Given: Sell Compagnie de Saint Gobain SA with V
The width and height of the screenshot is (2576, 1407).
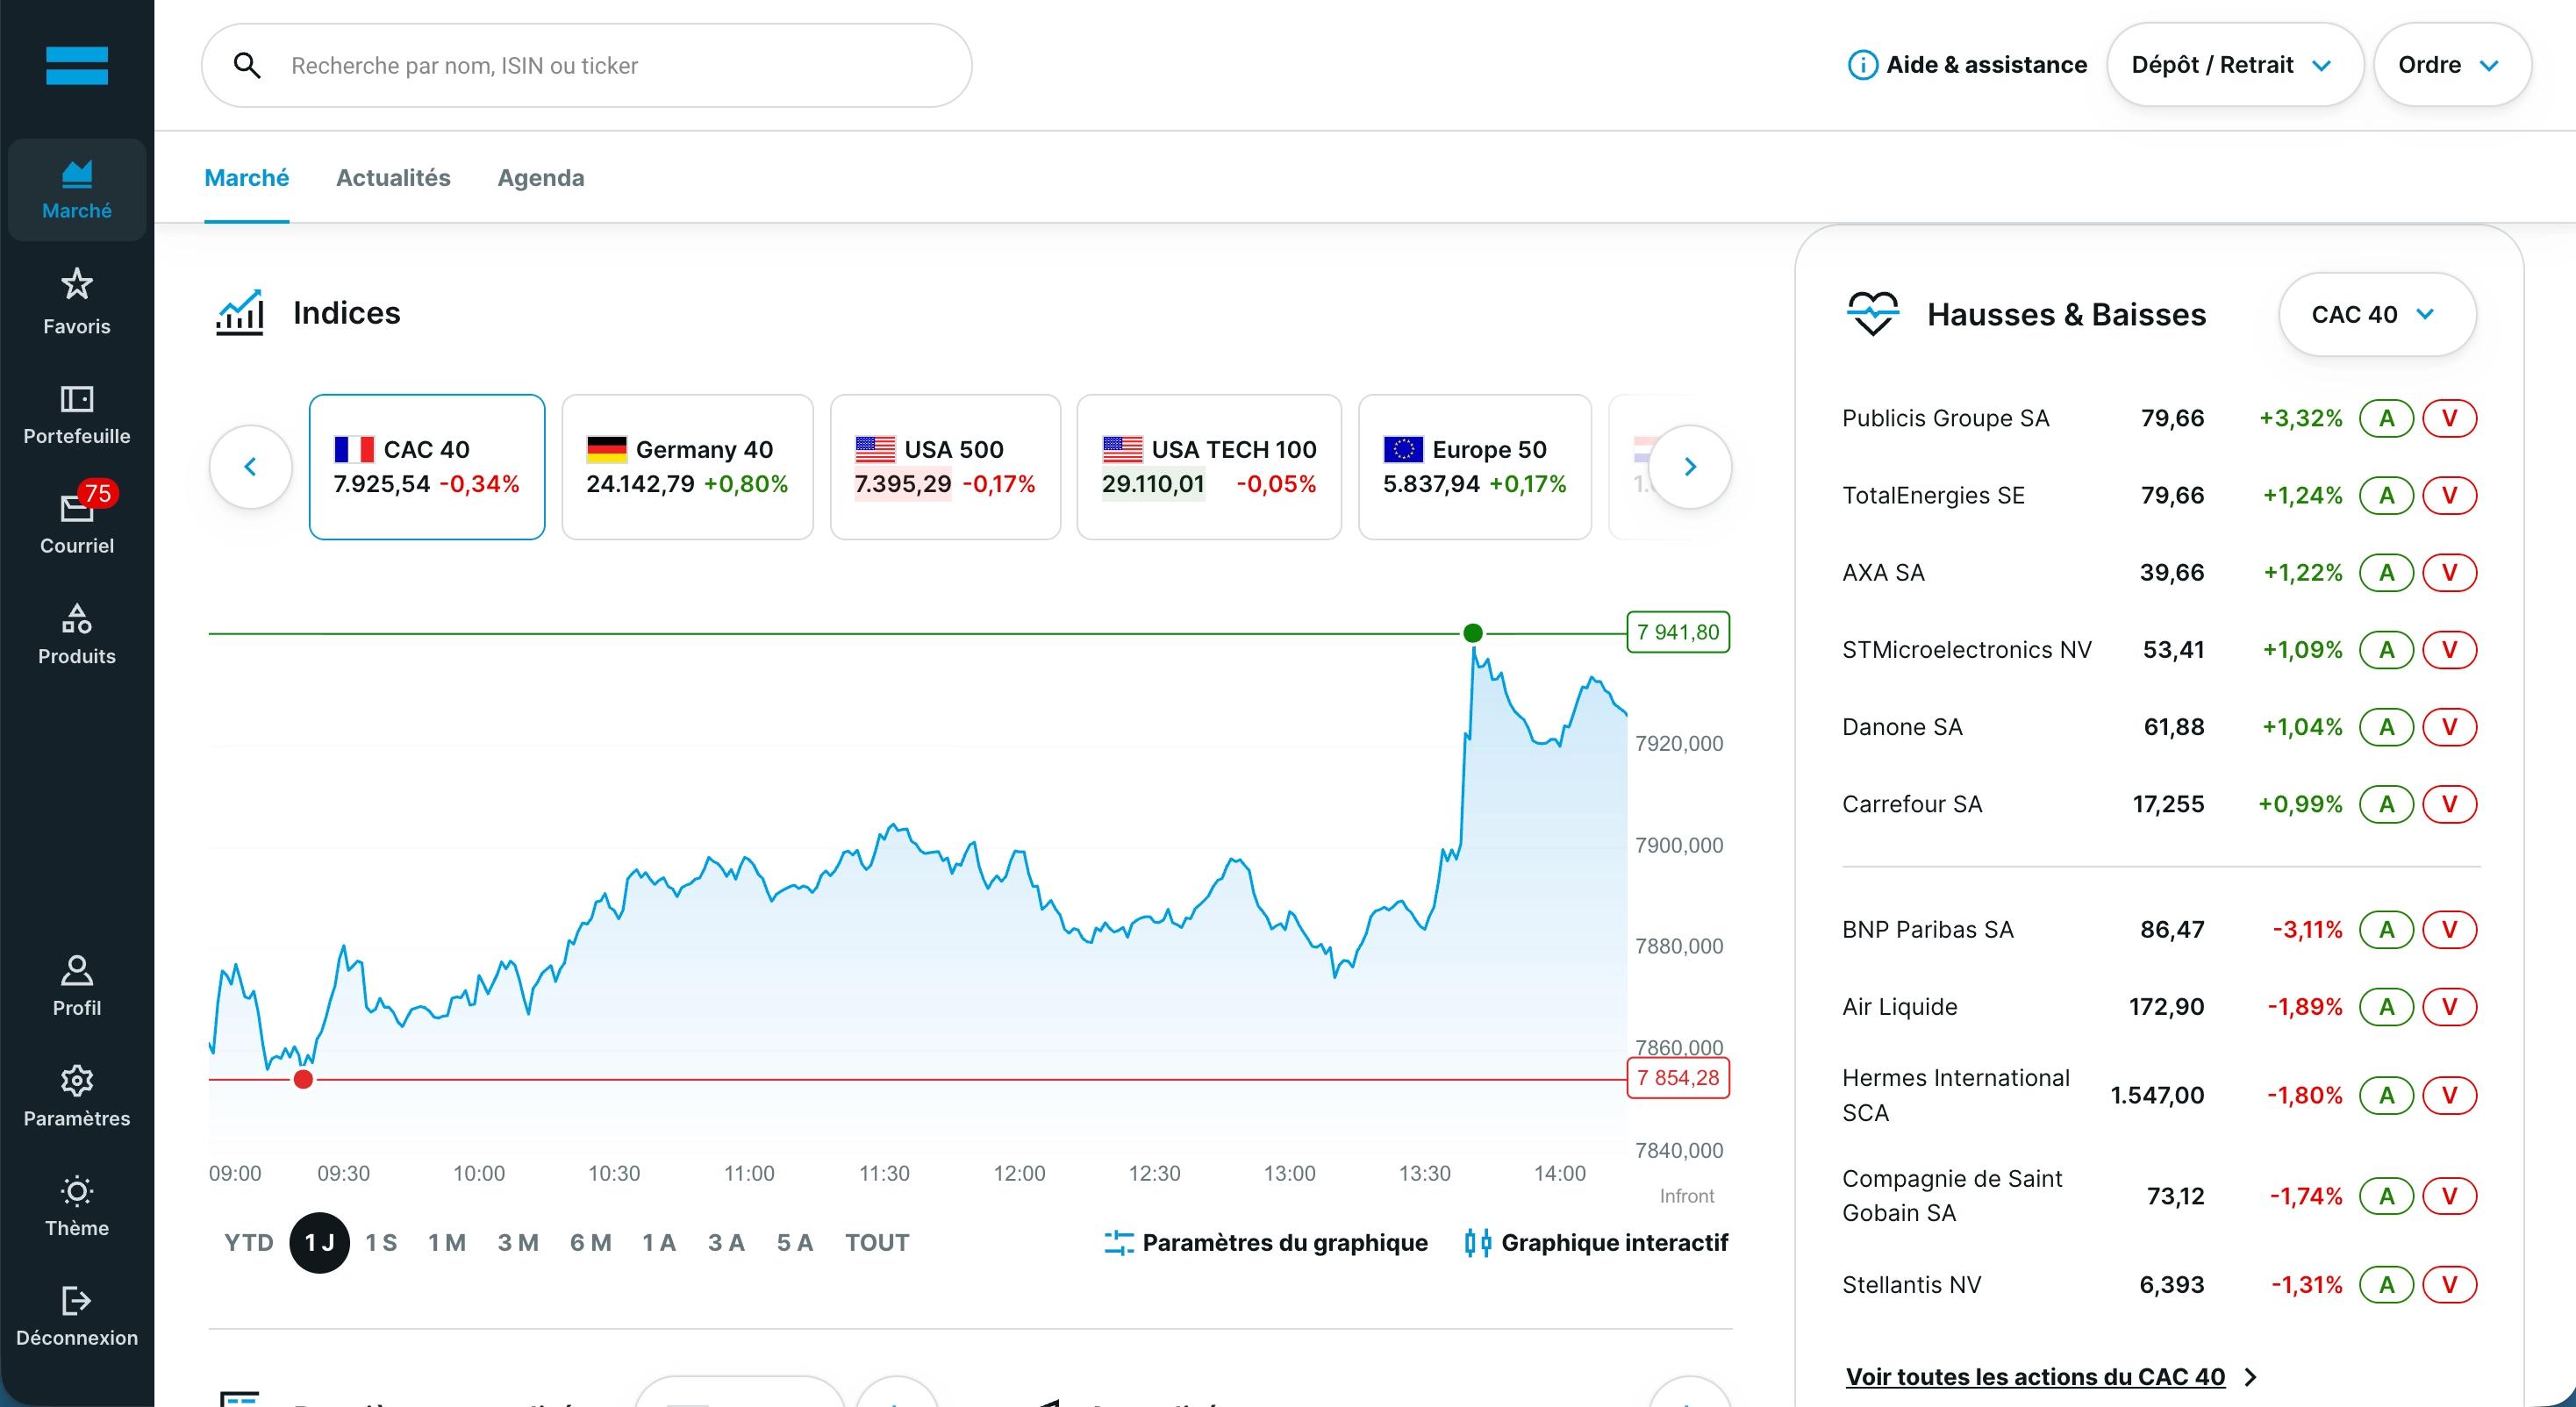Looking at the screenshot, I should point(2449,1196).
